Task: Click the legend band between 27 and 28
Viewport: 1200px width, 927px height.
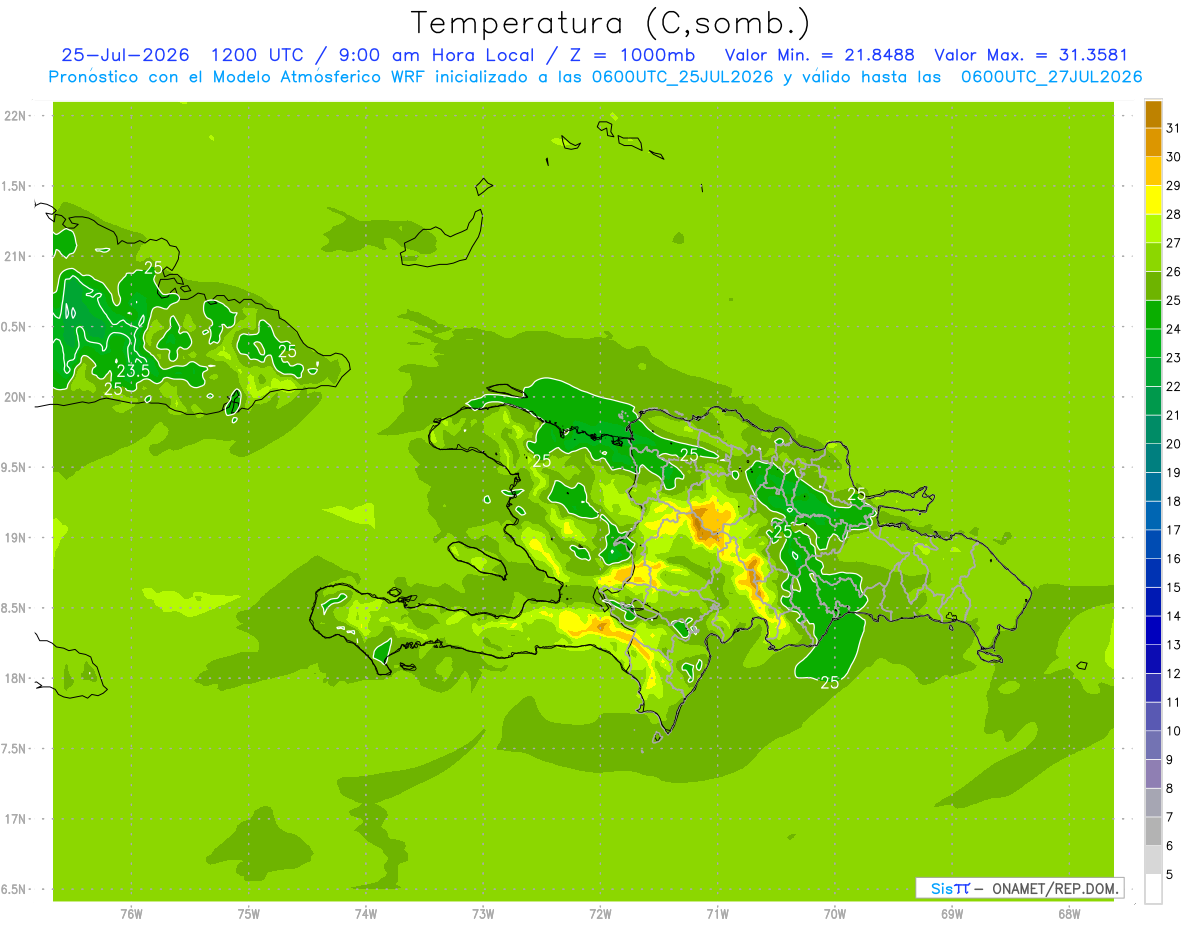Action: pyautogui.click(x=1153, y=227)
